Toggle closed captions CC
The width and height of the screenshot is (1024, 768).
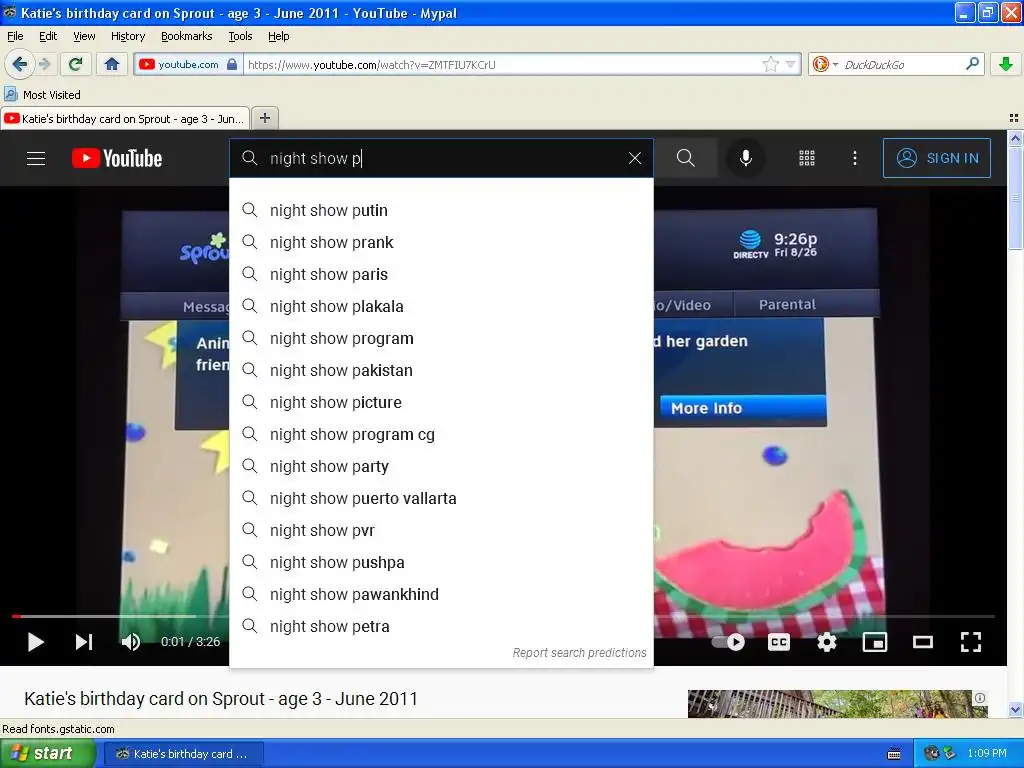pyautogui.click(x=778, y=642)
